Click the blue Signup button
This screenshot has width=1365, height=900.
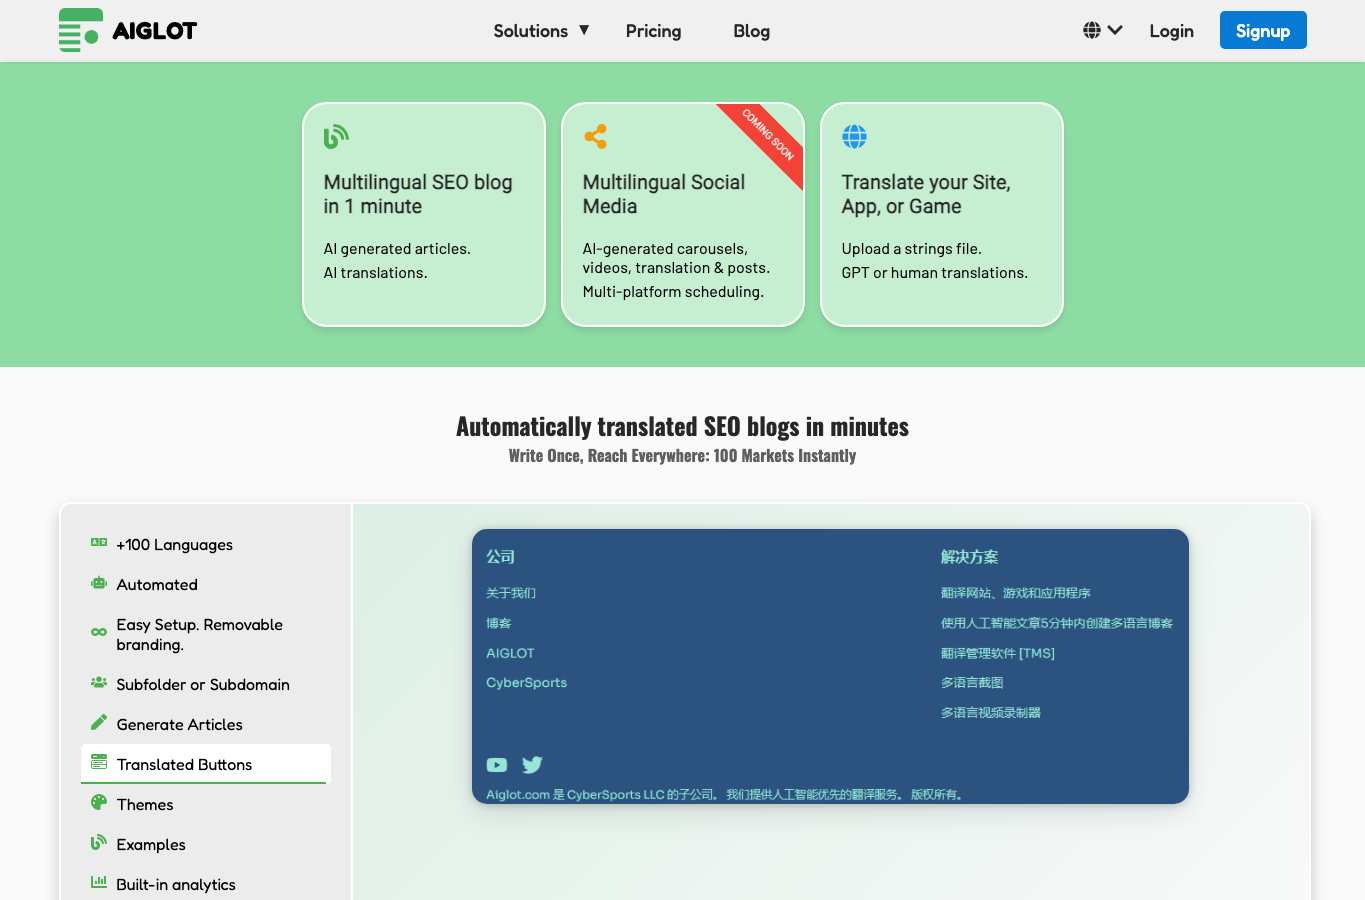click(x=1263, y=30)
